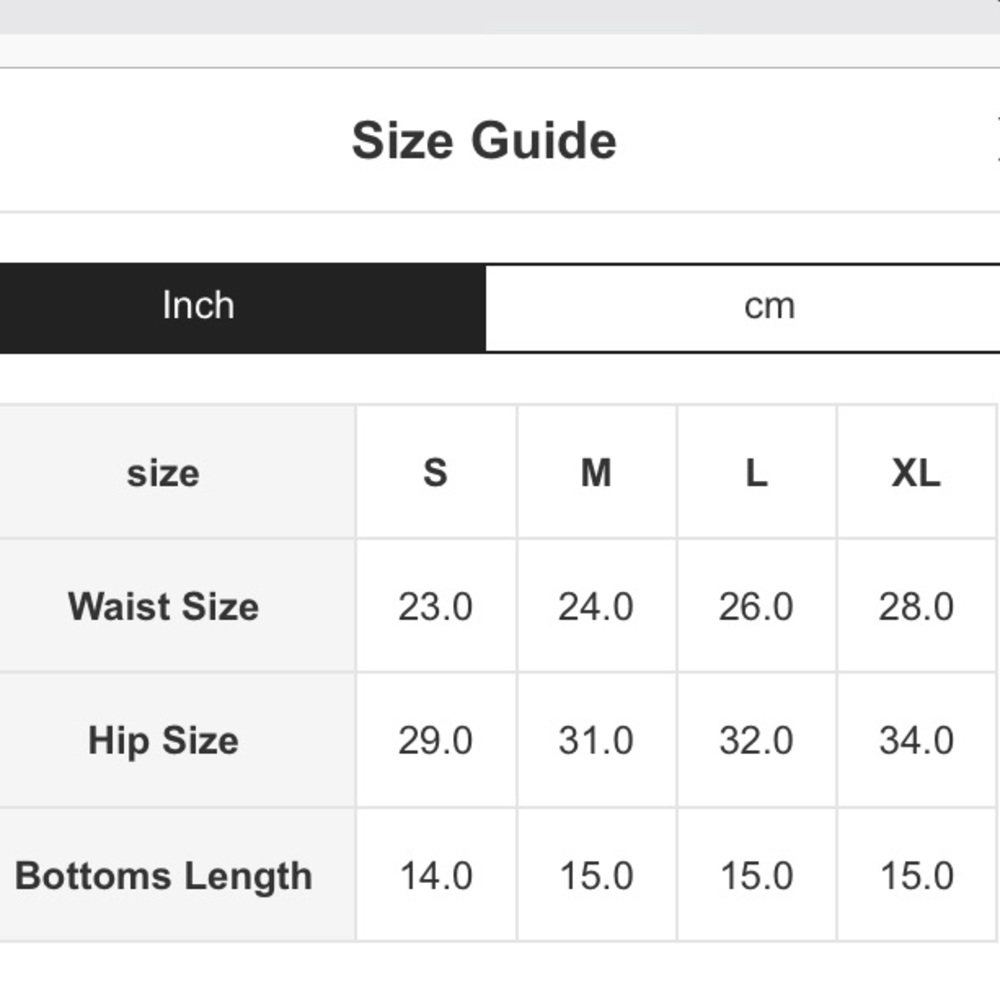Select the M size column header
Image resolution: width=1000 pixels, height=1000 pixels.
(x=596, y=473)
